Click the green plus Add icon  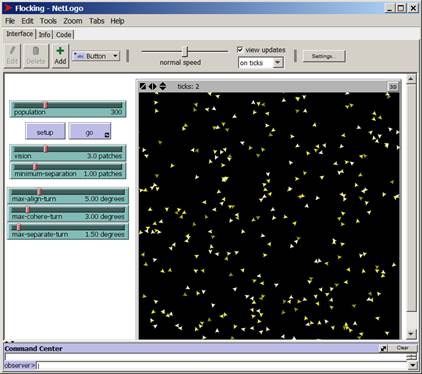pos(60,51)
